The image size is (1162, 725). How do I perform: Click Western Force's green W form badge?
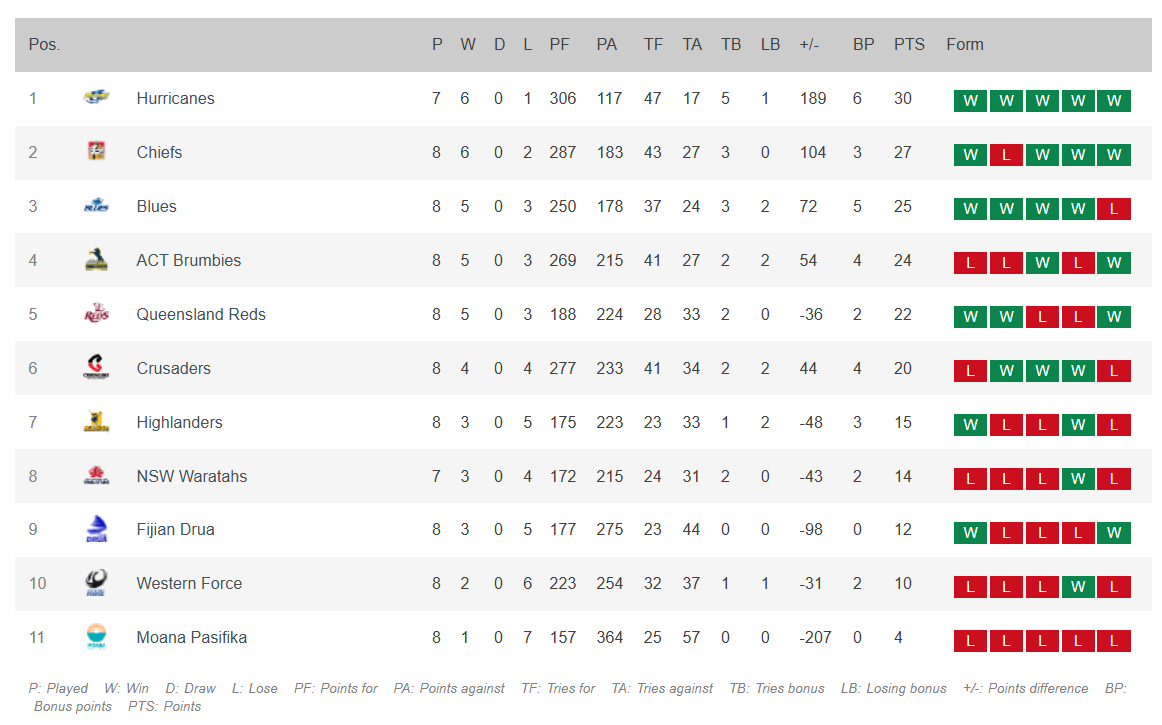(x=1078, y=587)
